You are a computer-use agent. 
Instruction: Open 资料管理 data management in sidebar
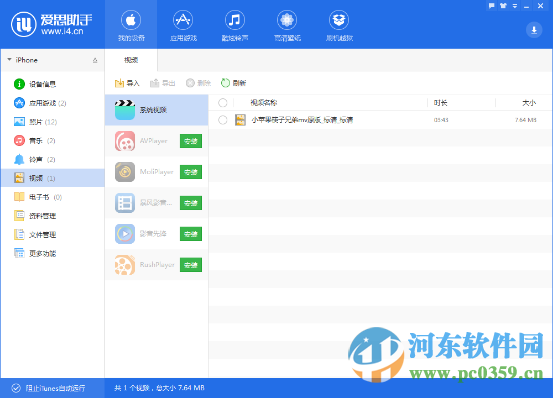tap(53, 216)
